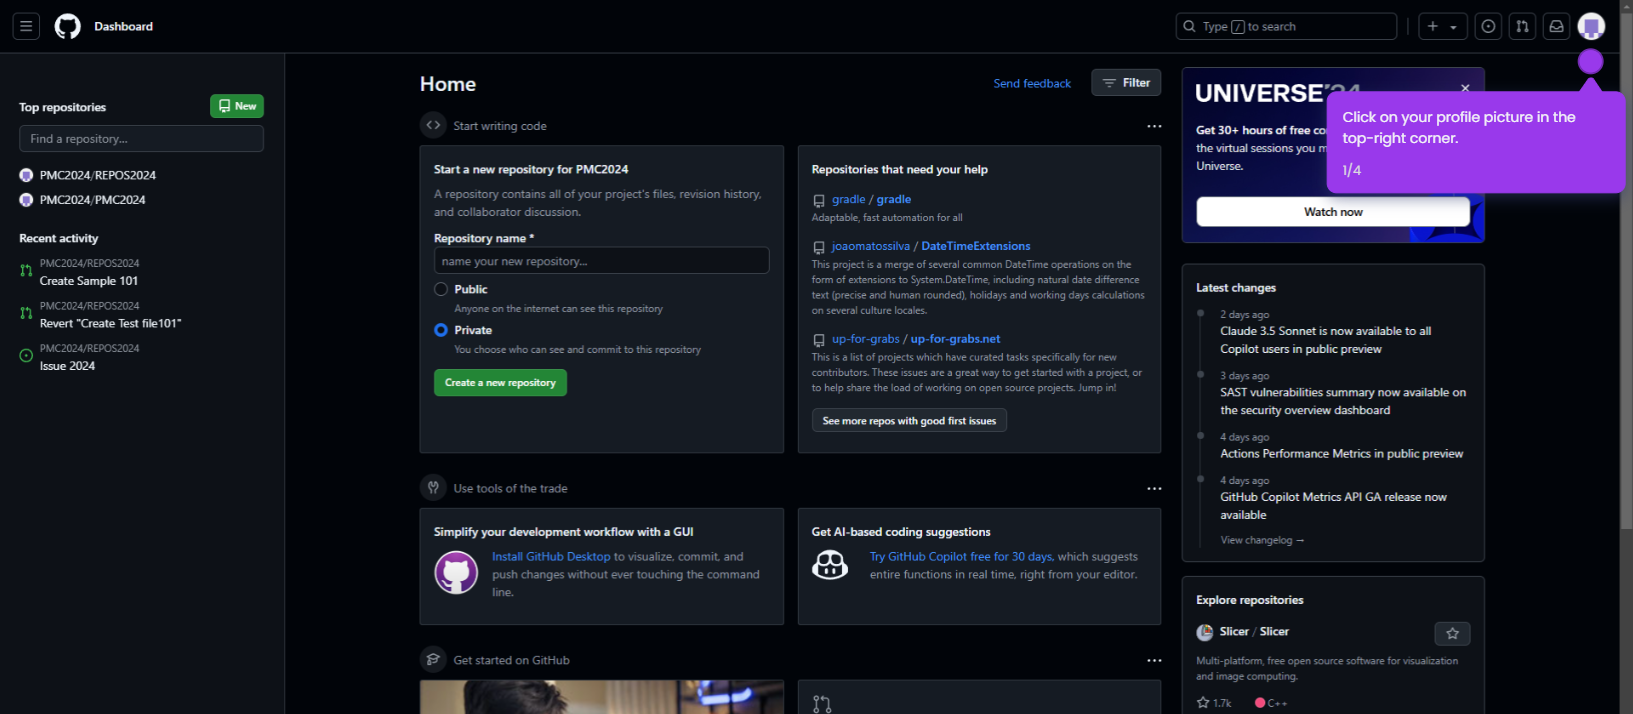Open gradle / gradle repository link

871,200
